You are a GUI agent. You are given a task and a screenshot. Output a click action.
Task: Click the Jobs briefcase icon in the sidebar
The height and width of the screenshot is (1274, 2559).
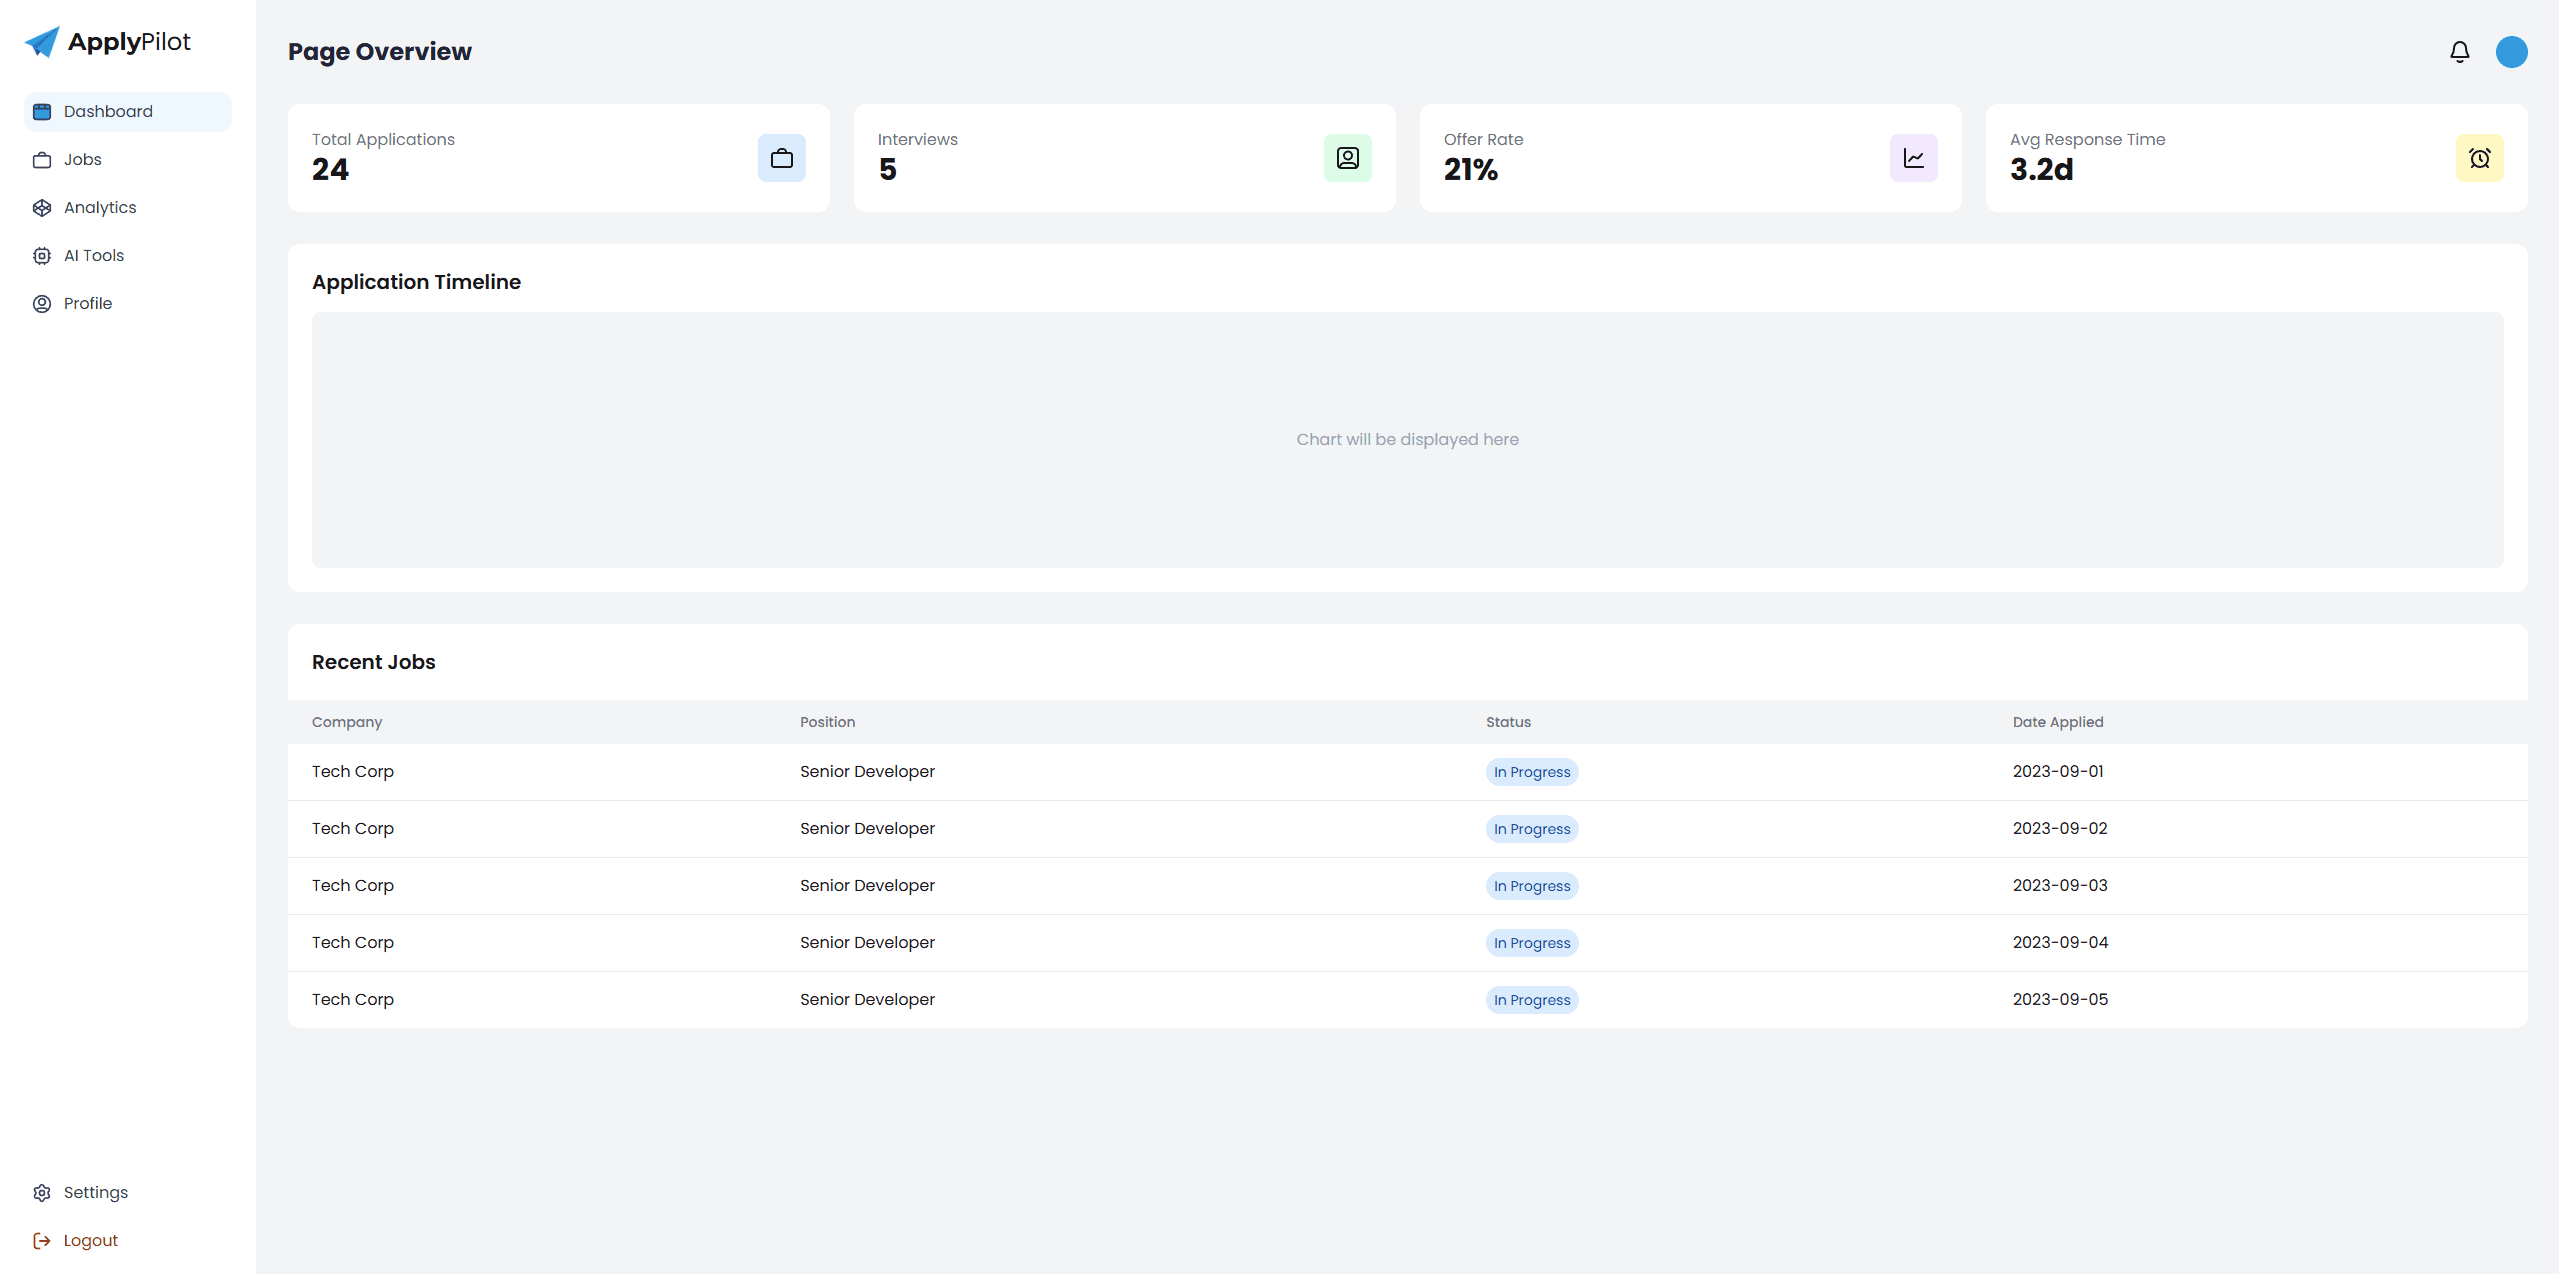pyautogui.click(x=41, y=159)
